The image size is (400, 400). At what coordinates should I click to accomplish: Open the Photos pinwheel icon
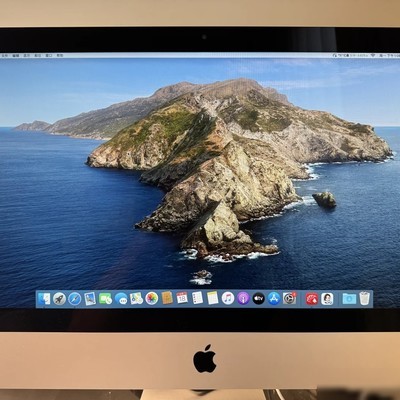tap(152, 298)
